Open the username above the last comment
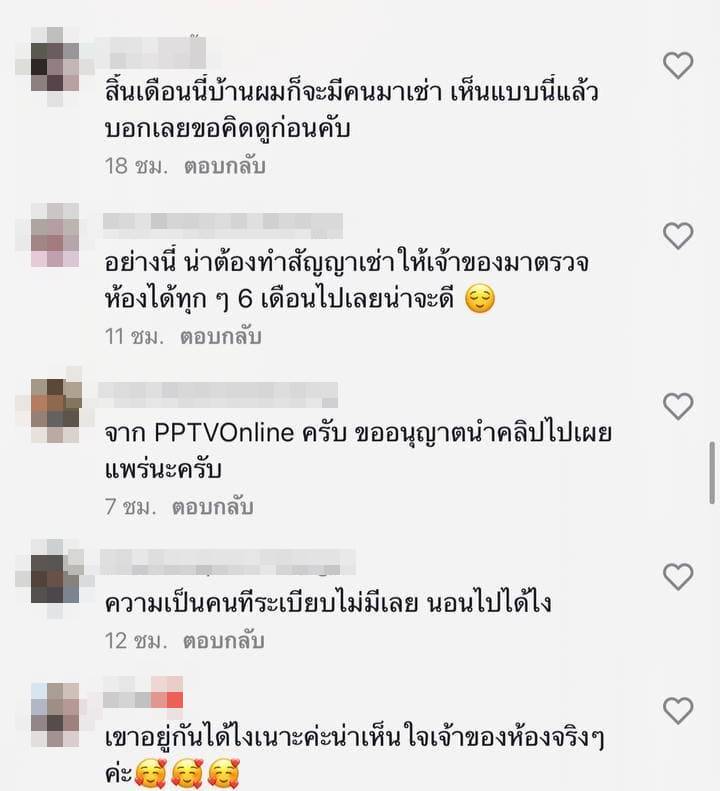720x791 pixels. click(143, 693)
